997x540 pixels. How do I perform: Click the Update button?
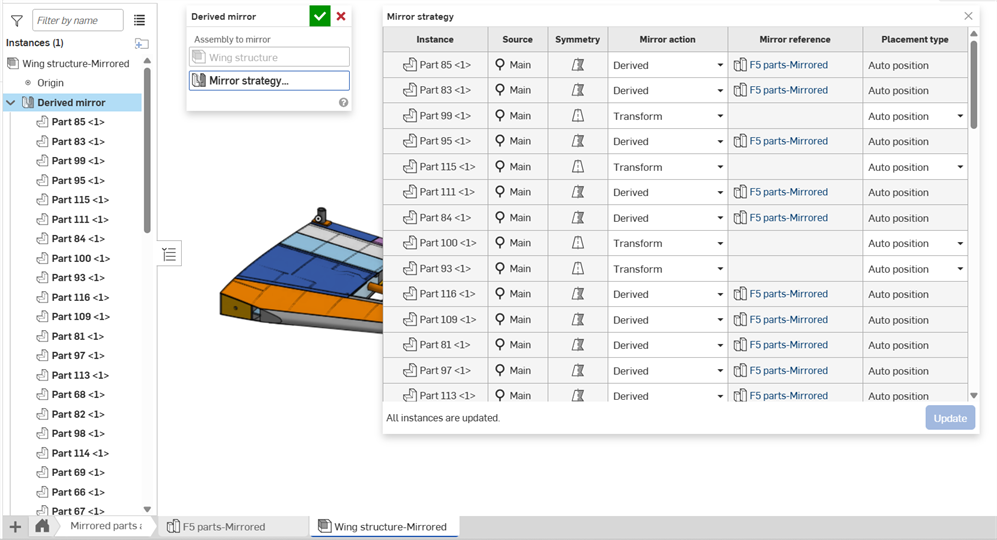pos(949,418)
